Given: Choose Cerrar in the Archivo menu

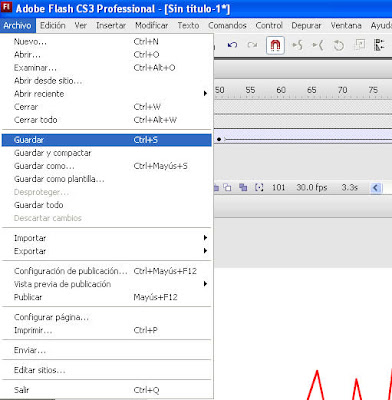Looking at the screenshot, I should [x=107, y=107].
